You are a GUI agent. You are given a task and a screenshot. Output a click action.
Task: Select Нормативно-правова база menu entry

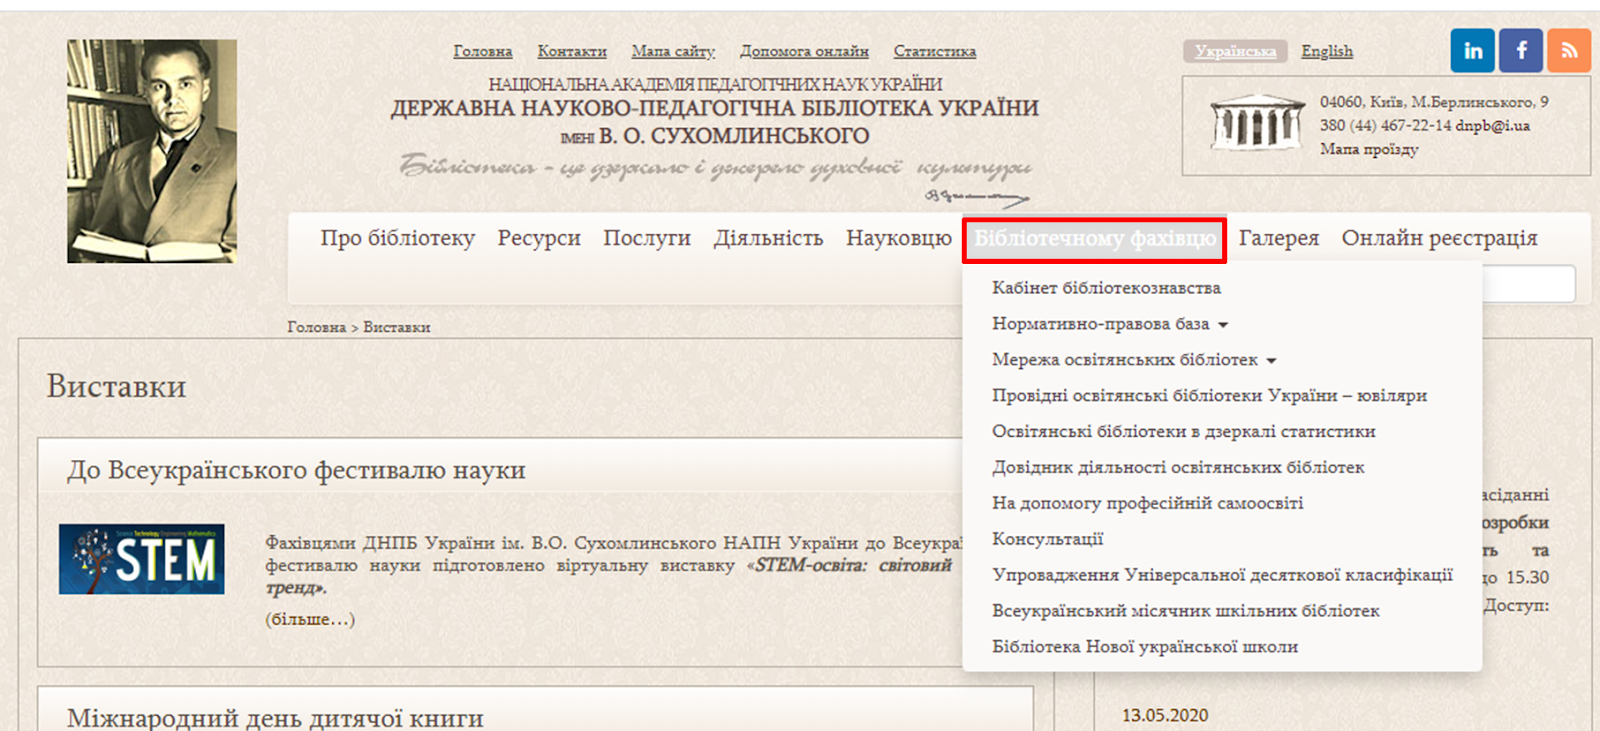pos(1100,324)
